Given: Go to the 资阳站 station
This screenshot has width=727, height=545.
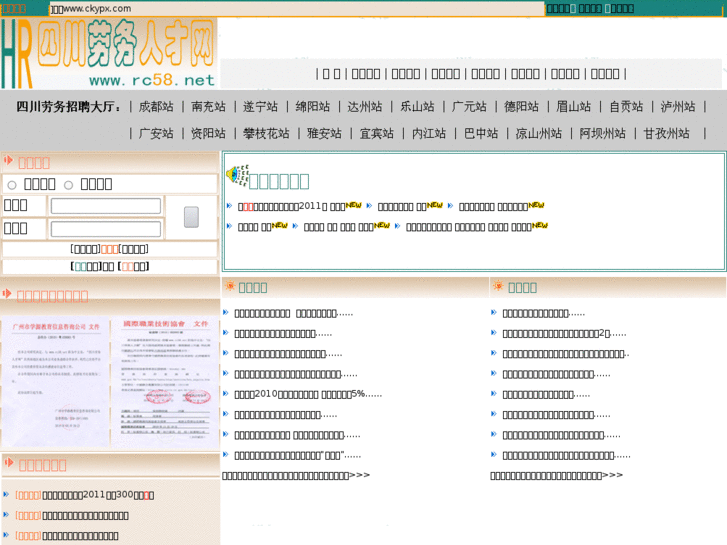Looking at the screenshot, I should click(x=208, y=134).
